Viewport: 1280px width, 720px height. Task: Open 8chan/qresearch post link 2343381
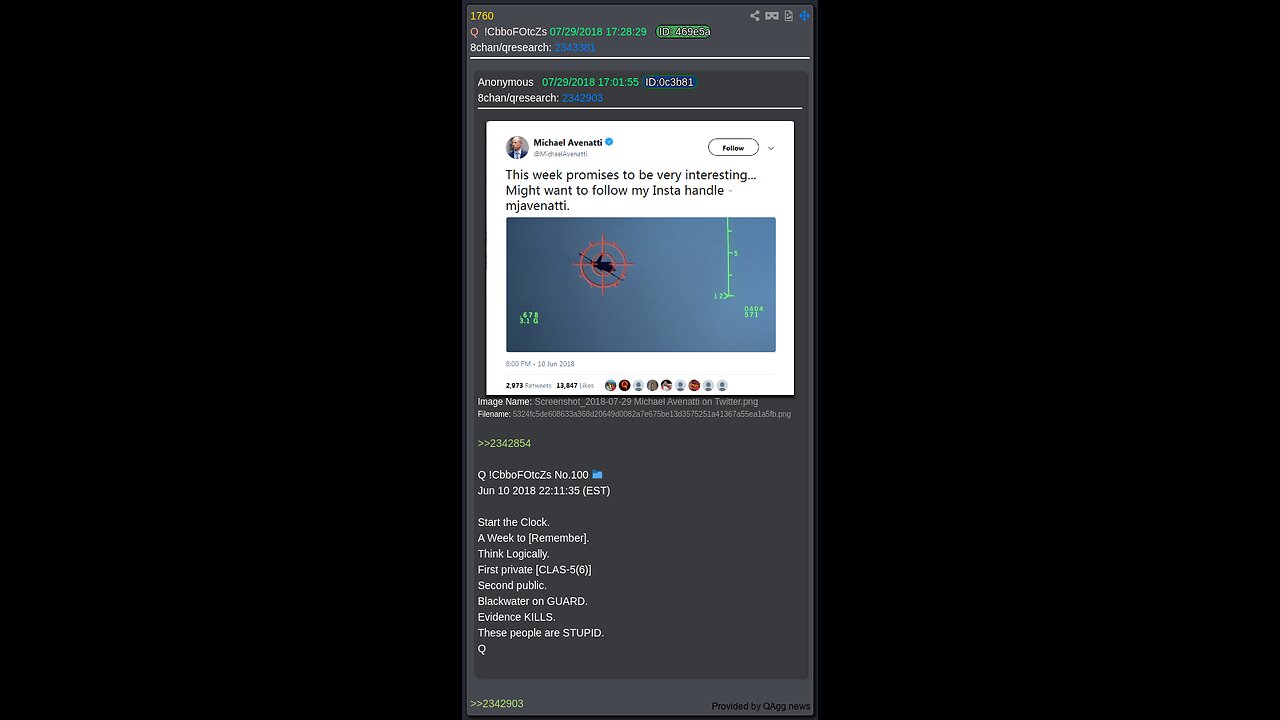(x=575, y=48)
